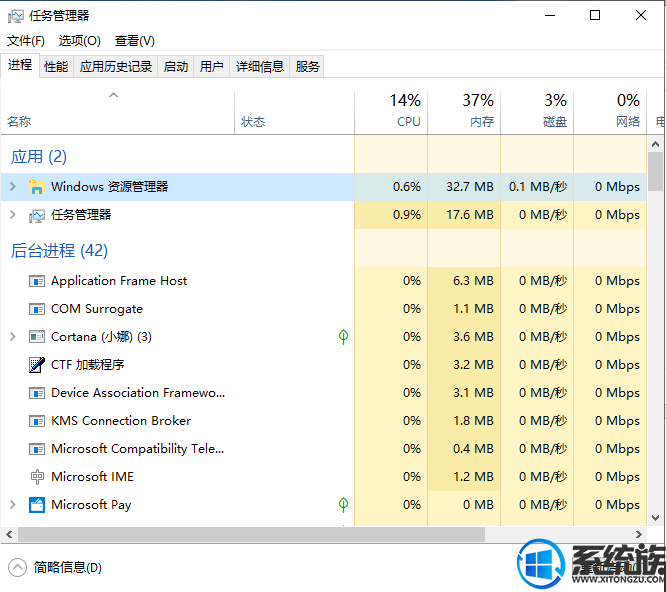Select the Application Frame Host row name

tap(119, 281)
